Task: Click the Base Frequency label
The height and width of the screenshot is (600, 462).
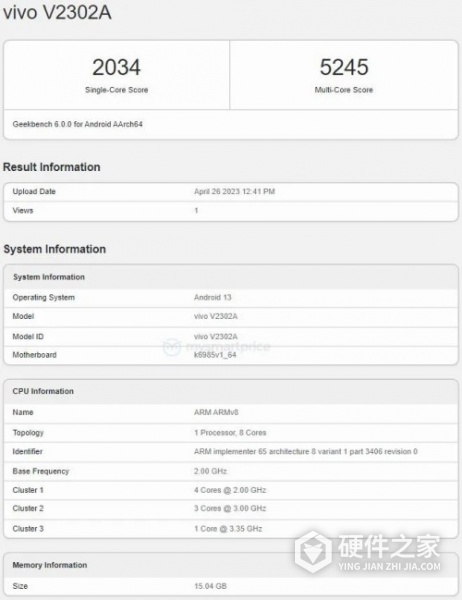Action: [41, 471]
